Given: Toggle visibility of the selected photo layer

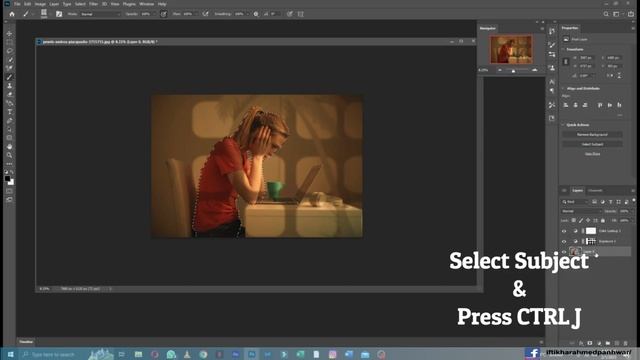Looking at the screenshot, I should click(x=564, y=252).
